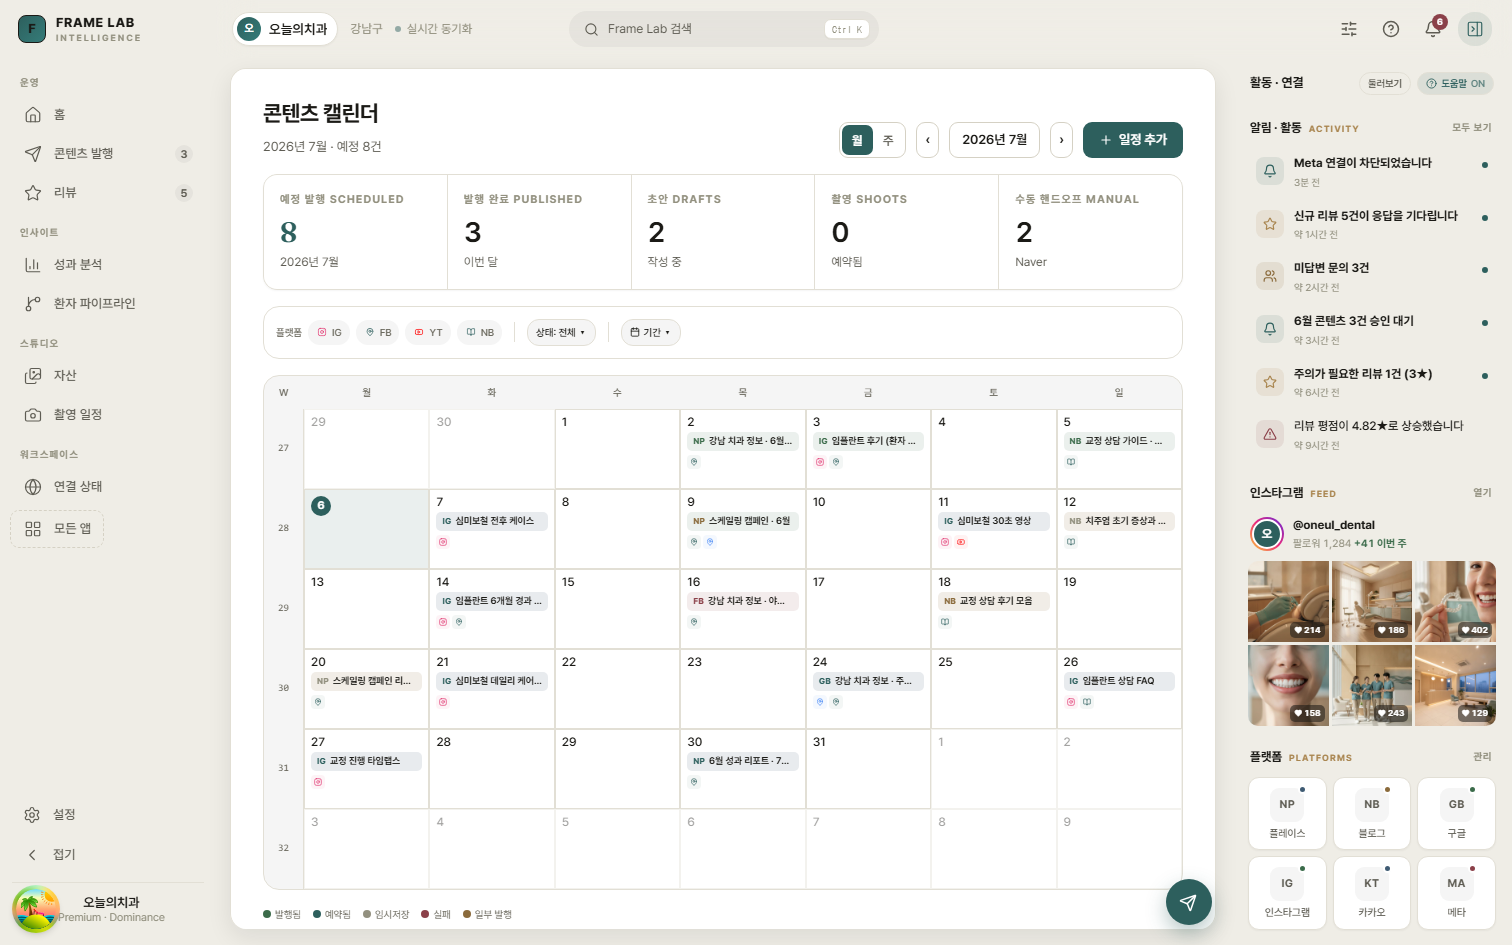This screenshot has height=945, width=1512.
Task: Open the KT 카카오 platform tile
Action: 1371,892
